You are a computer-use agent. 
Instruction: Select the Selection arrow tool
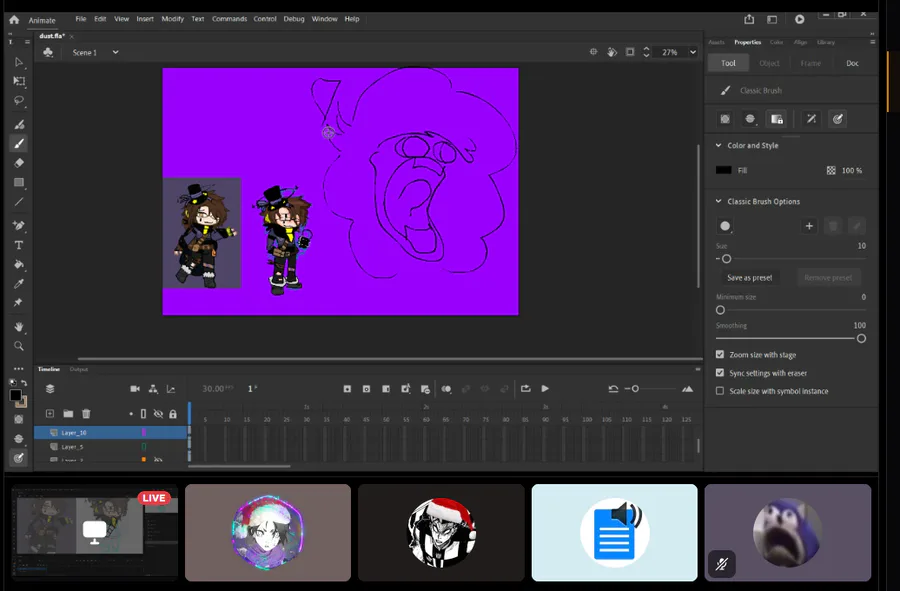click(18, 62)
